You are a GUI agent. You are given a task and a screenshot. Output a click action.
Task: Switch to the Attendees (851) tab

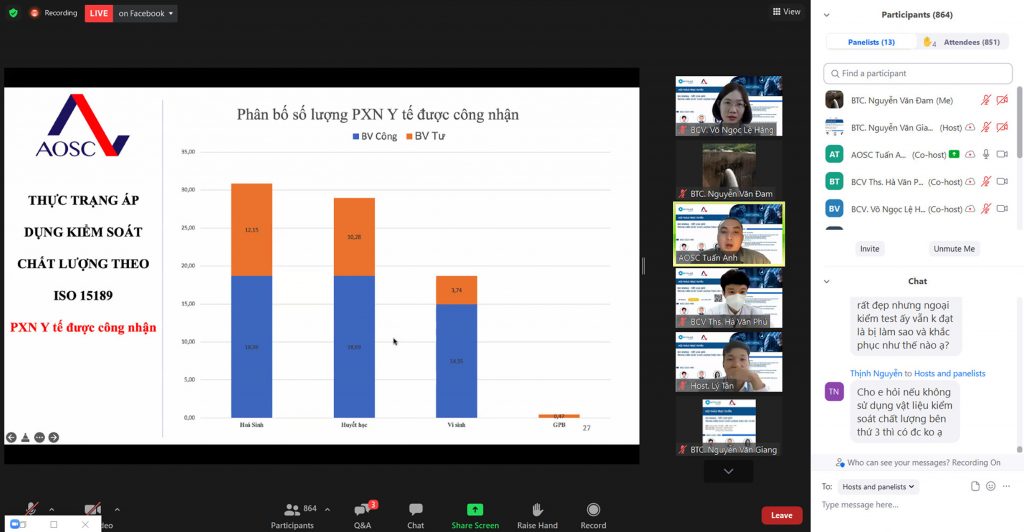click(963, 42)
